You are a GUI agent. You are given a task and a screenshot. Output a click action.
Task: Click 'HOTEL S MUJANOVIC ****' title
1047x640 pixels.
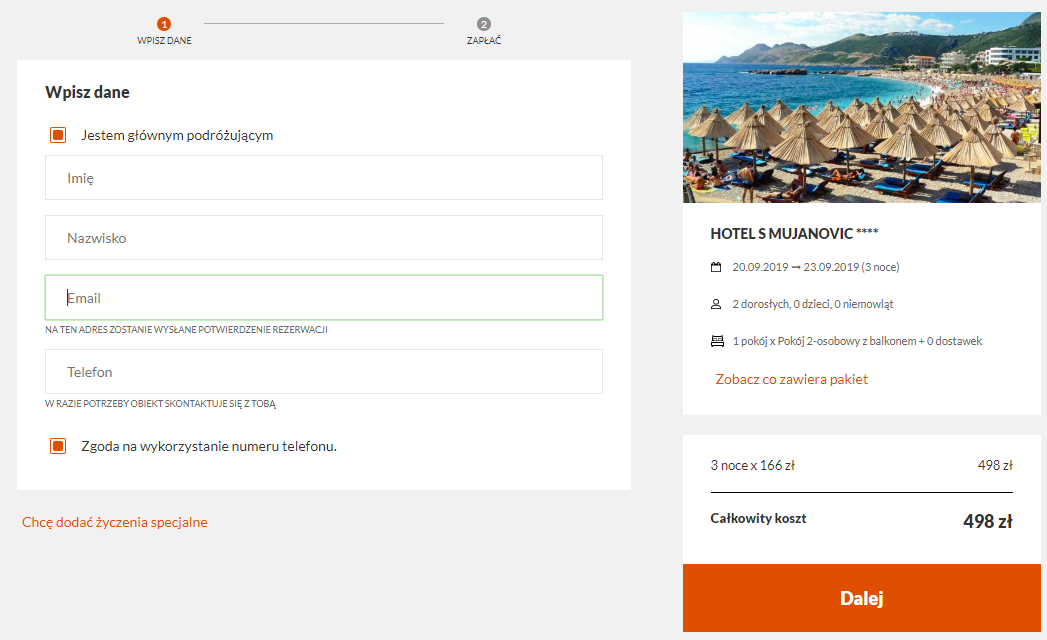(794, 234)
